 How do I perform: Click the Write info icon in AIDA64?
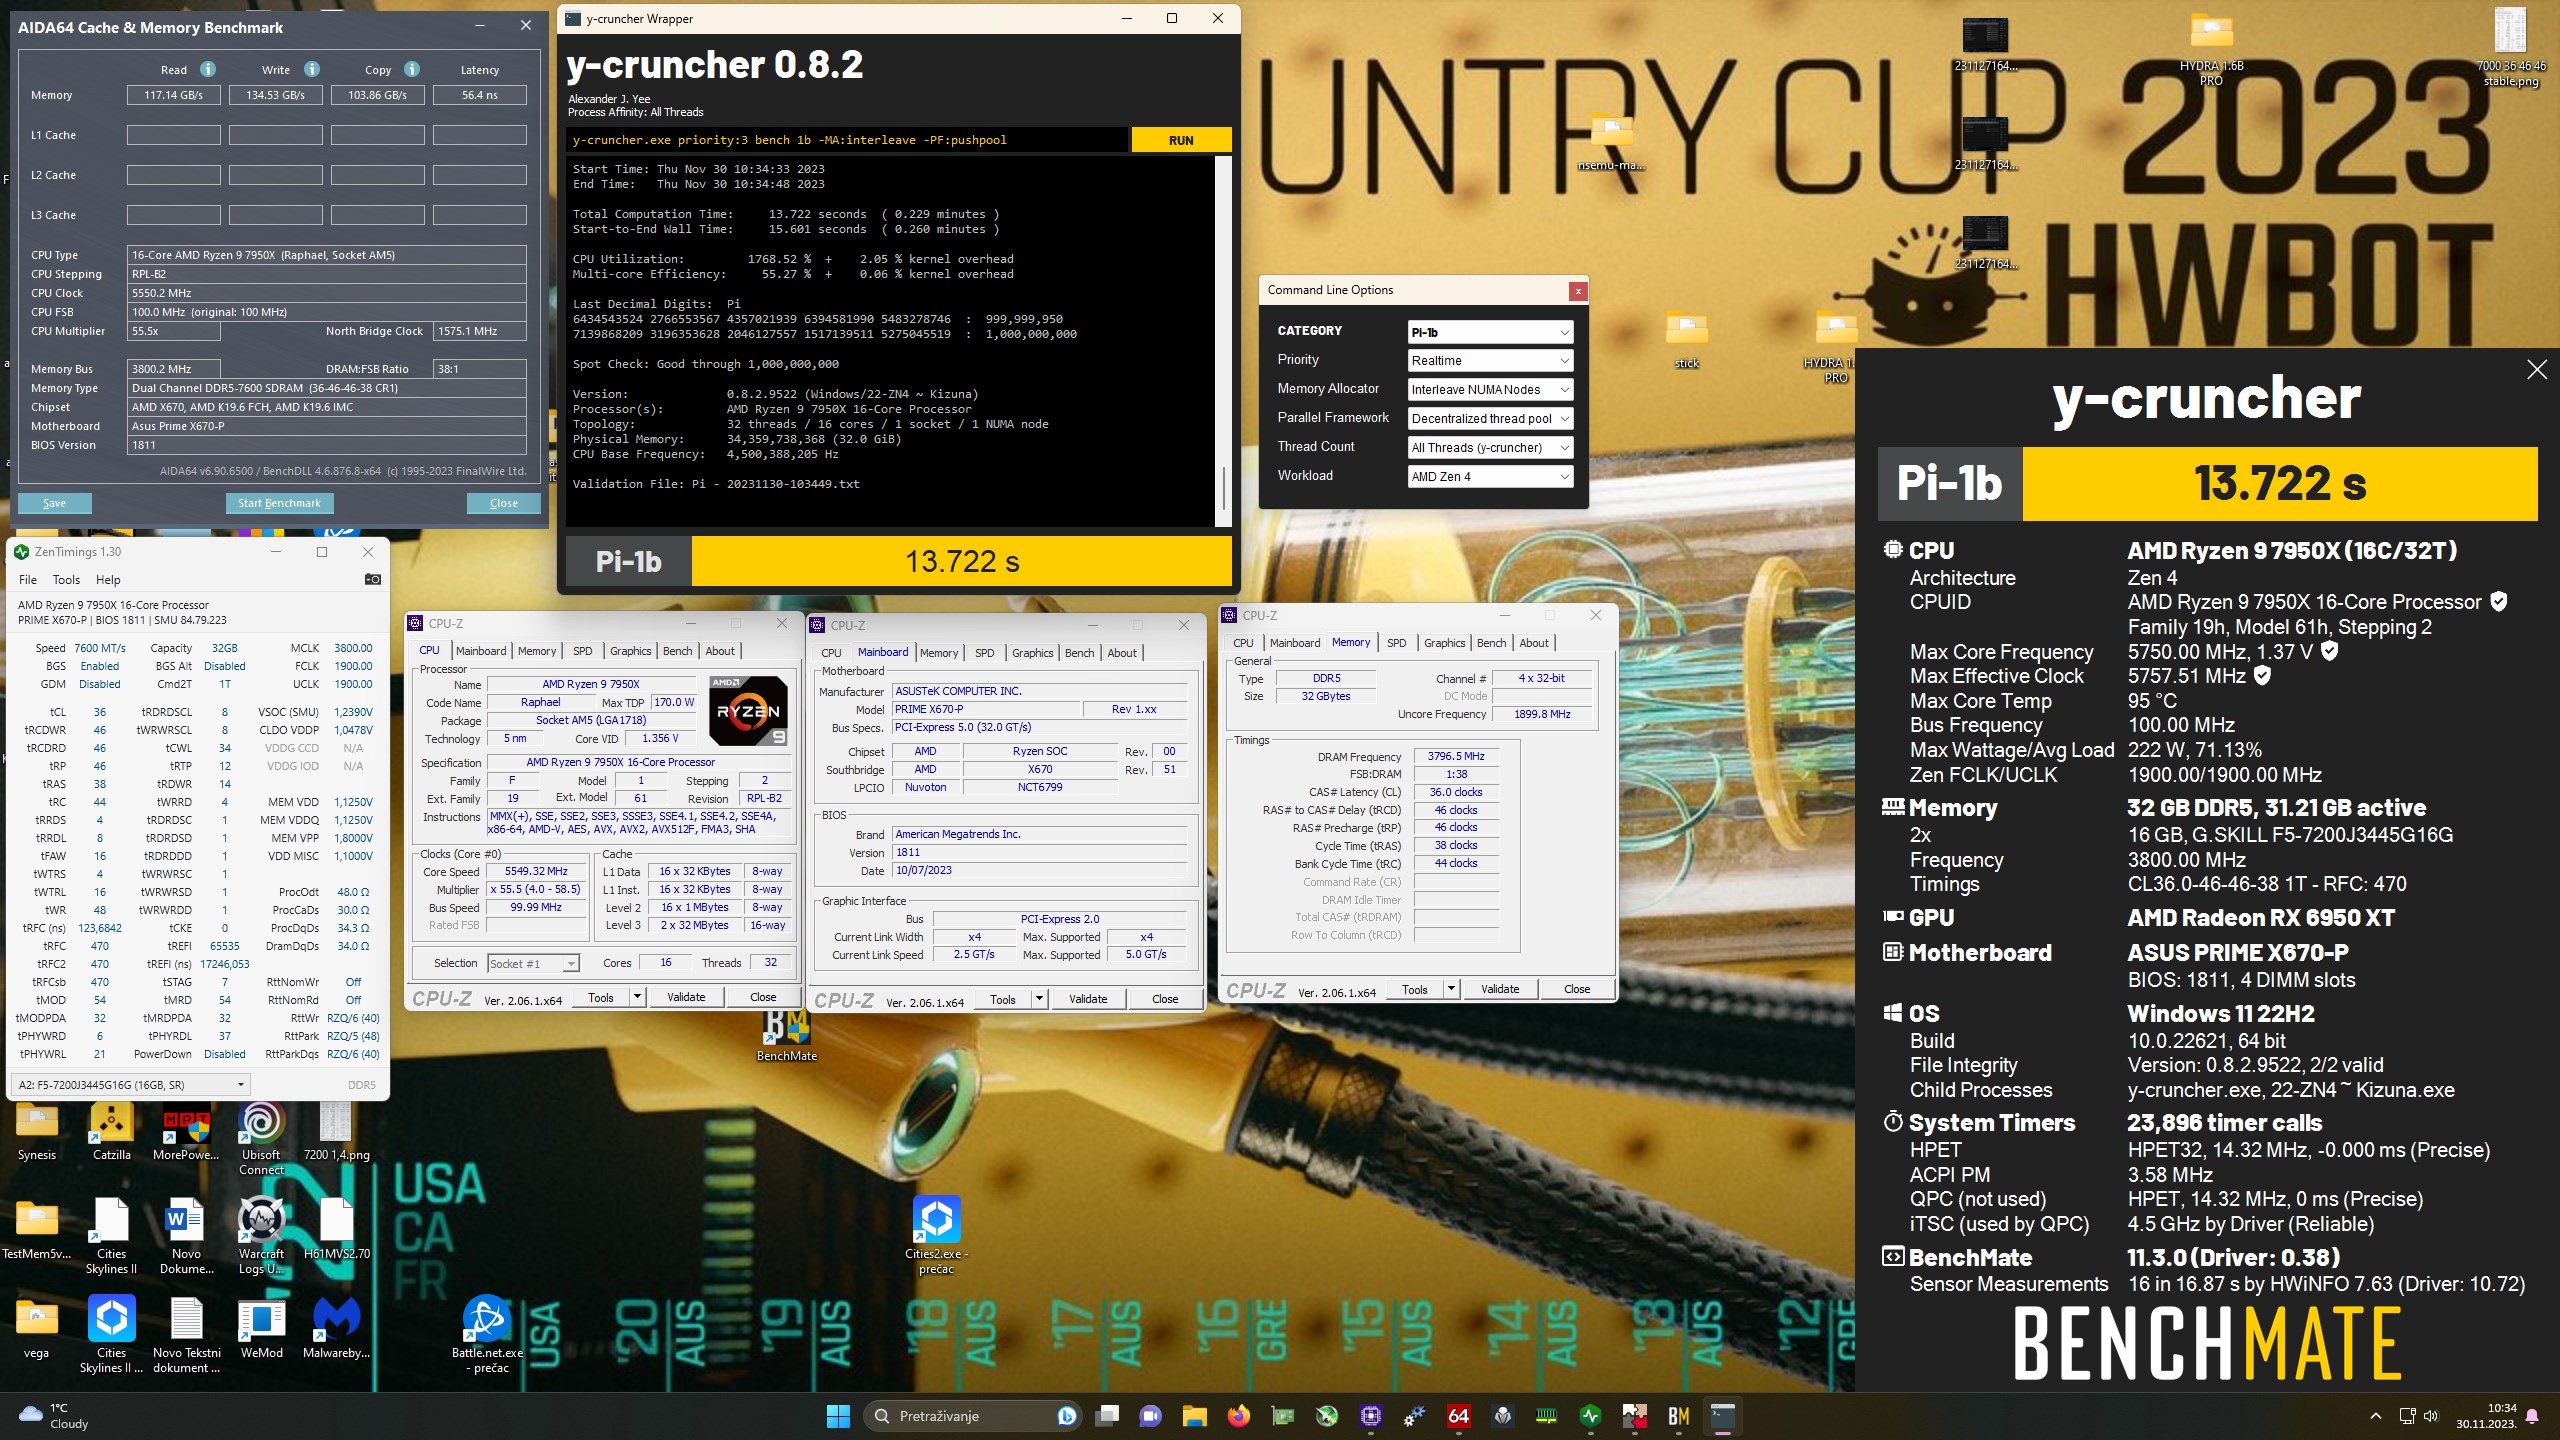coord(312,69)
